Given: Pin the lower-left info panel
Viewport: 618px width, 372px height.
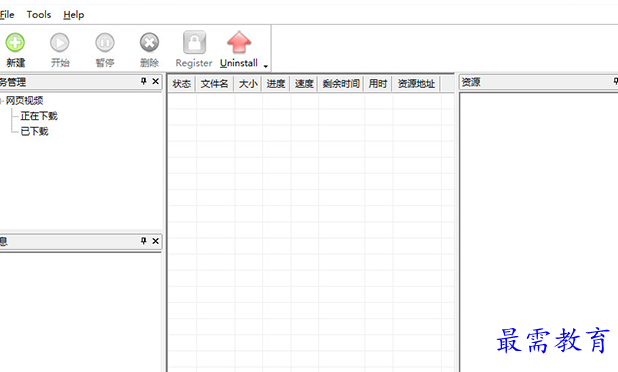Looking at the screenshot, I should 143,241.
